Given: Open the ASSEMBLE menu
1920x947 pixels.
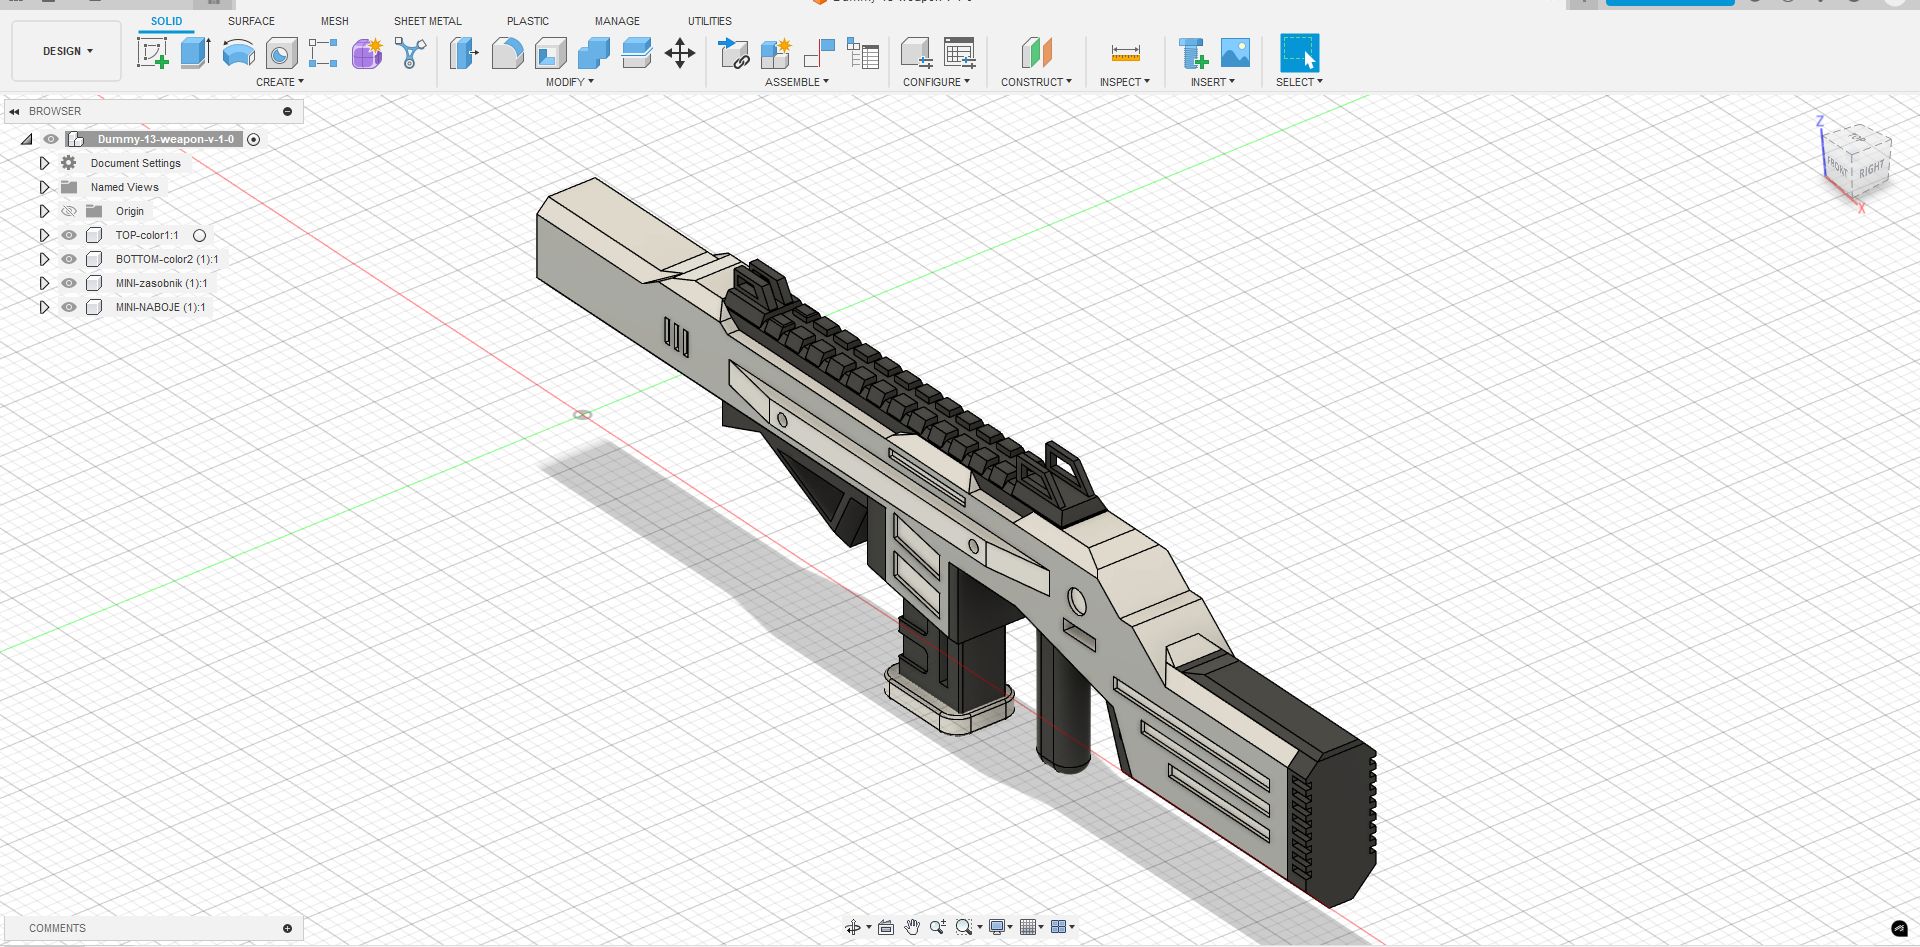Looking at the screenshot, I should click(x=797, y=82).
